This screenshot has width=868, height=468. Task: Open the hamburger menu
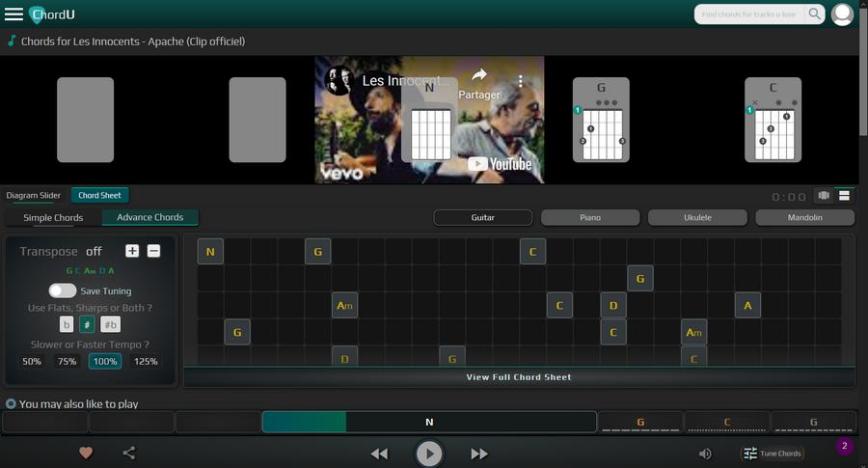(x=13, y=14)
